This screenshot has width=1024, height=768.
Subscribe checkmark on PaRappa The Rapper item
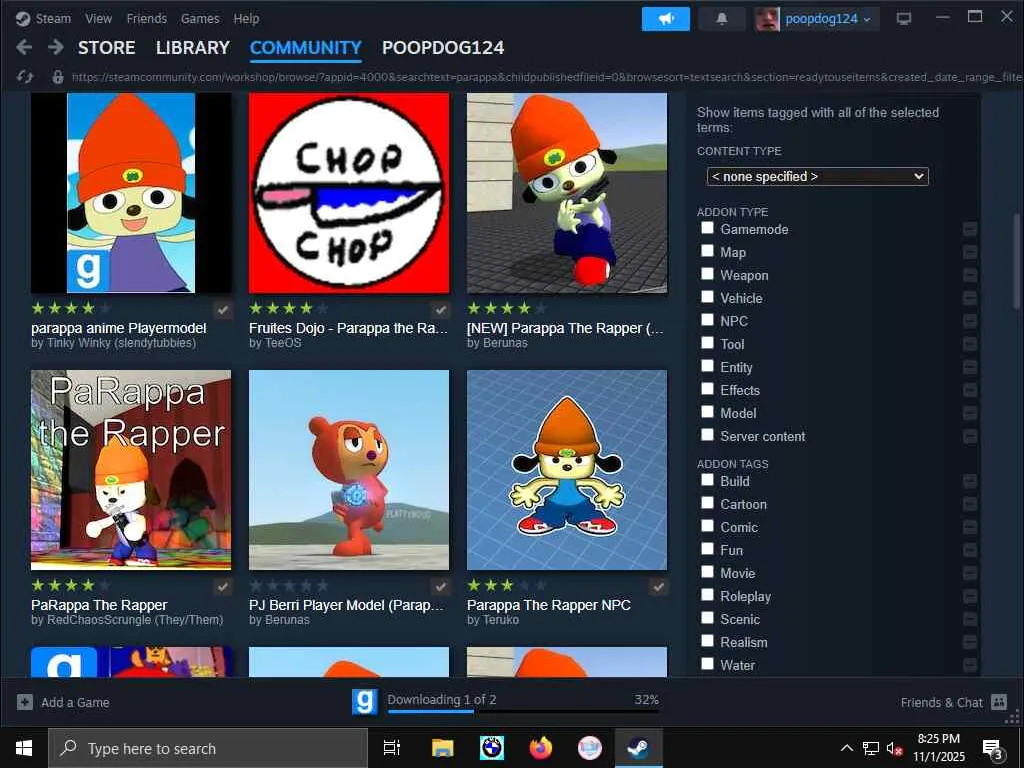point(223,586)
